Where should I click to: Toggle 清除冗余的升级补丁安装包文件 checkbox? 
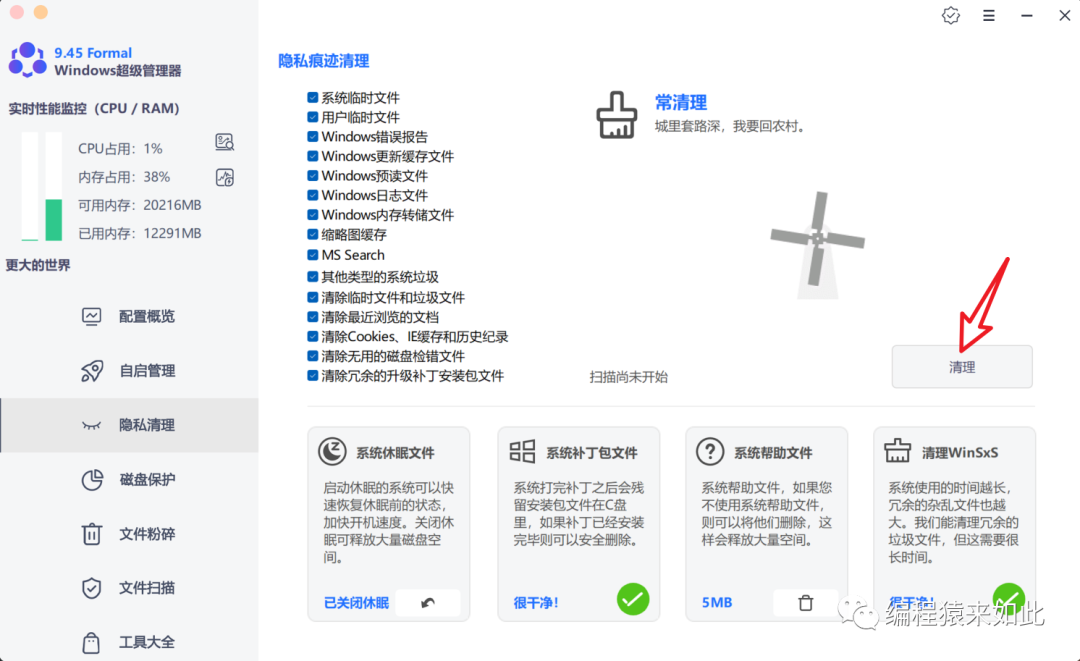tap(313, 376)
